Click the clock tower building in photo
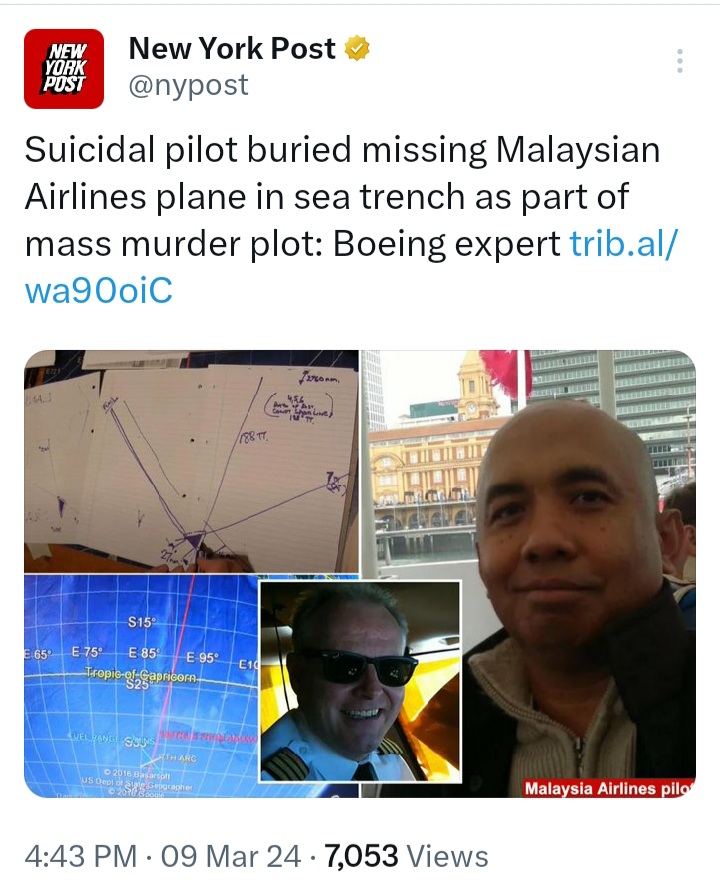 (478, 386)
